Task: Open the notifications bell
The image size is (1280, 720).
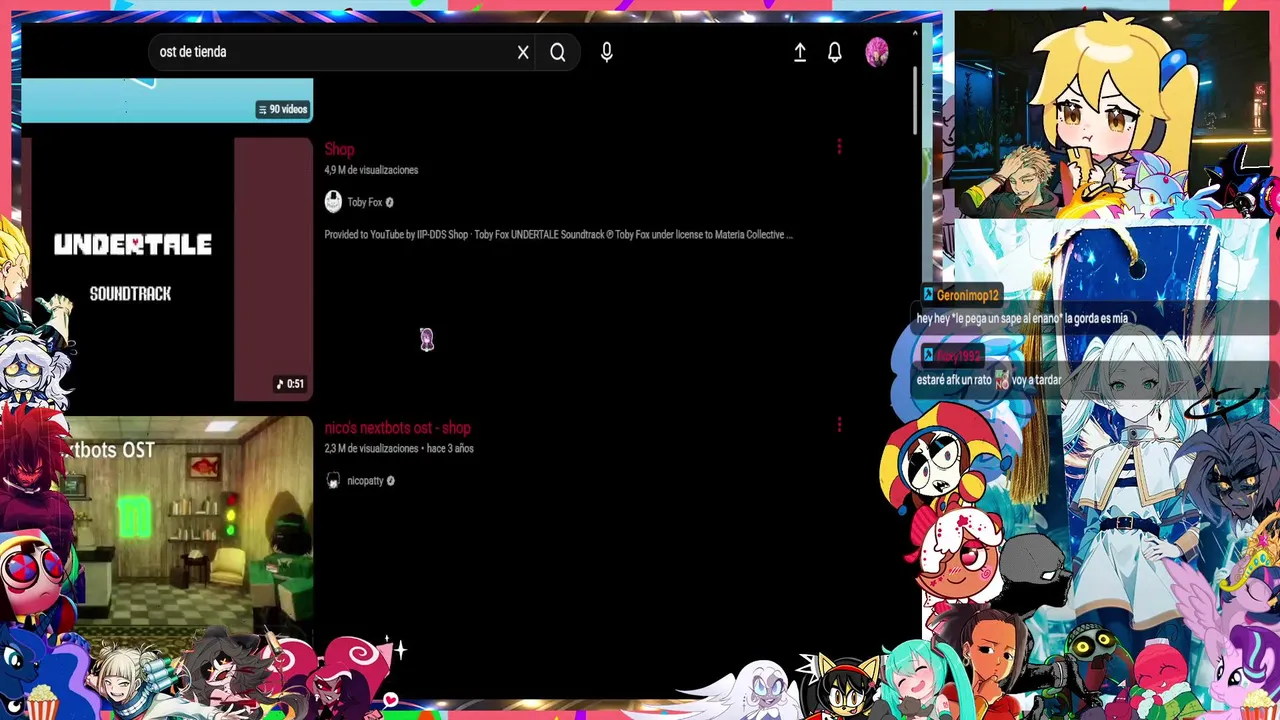Action: tap(835, 52)
